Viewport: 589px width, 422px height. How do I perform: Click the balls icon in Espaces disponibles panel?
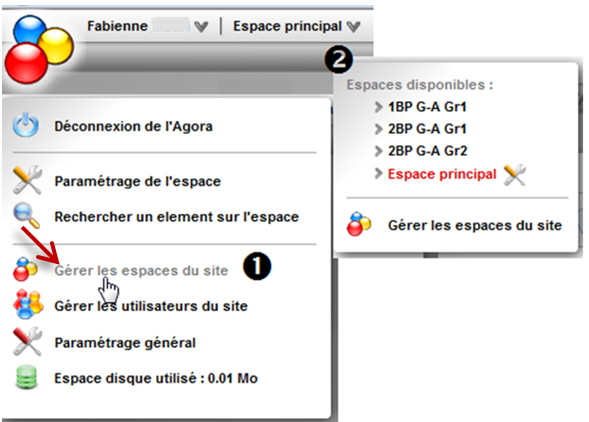(x=359, y=224)
